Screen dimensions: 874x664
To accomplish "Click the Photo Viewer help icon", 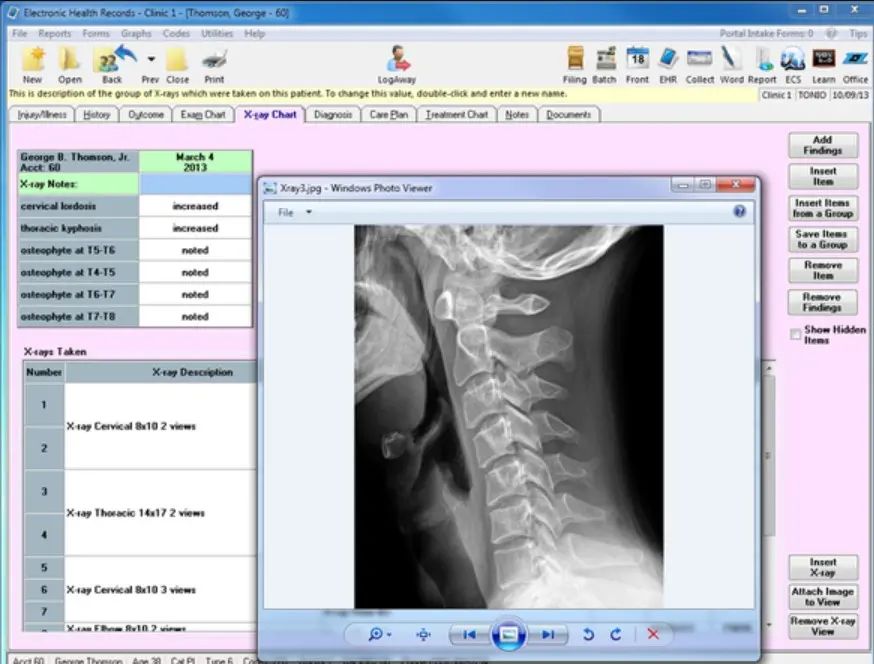I will pos(739,212).
